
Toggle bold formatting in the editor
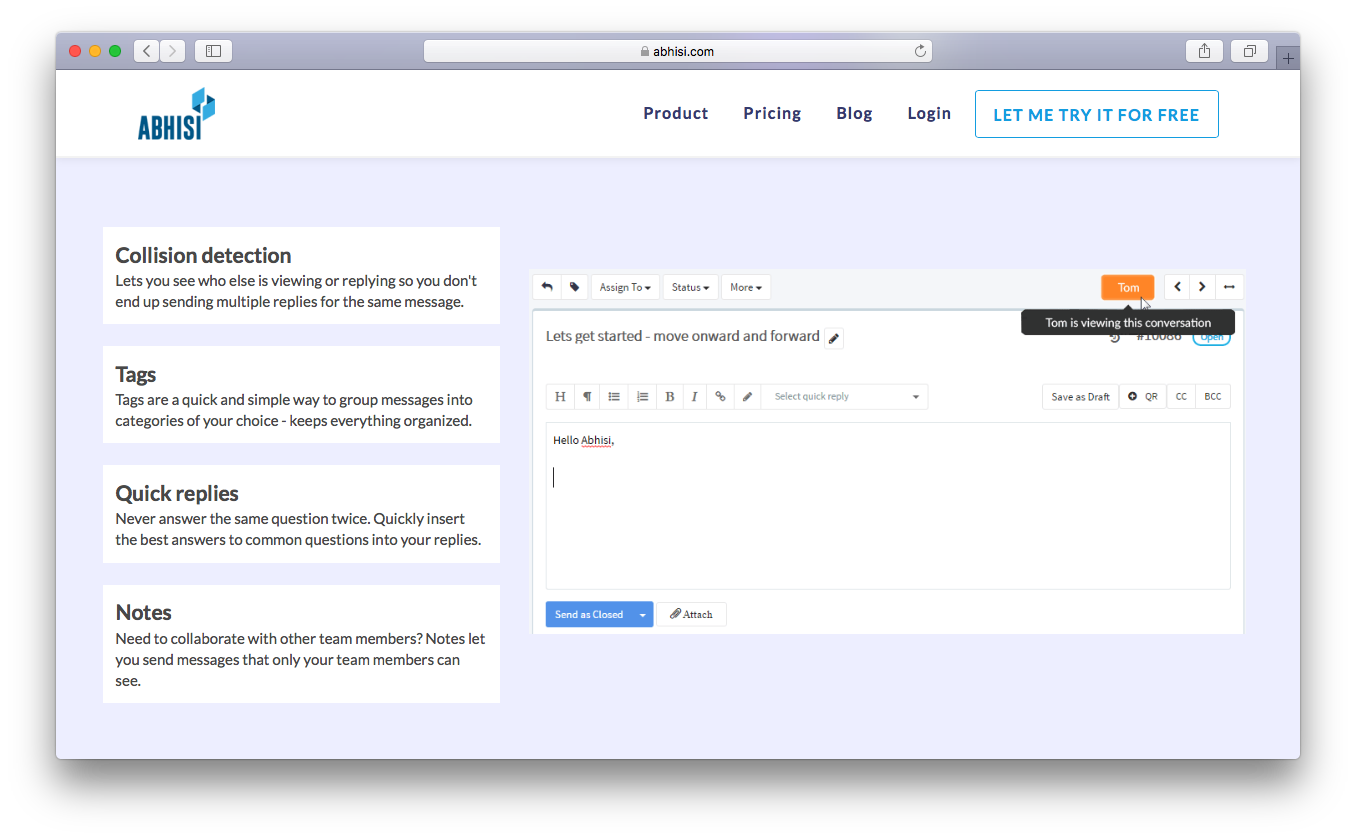(x=669, y=397)
